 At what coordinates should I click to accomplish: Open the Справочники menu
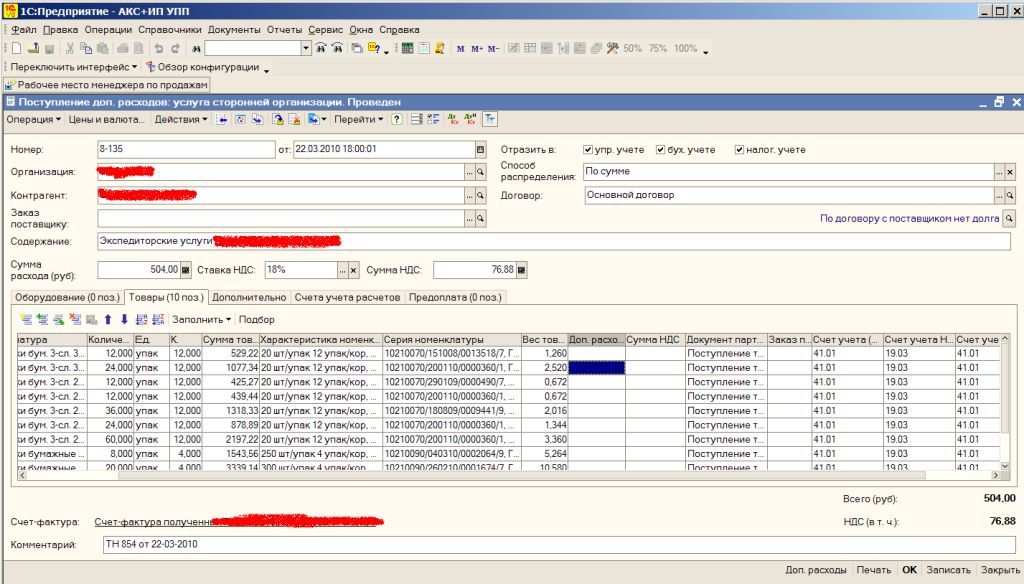[x=169, y=30]
